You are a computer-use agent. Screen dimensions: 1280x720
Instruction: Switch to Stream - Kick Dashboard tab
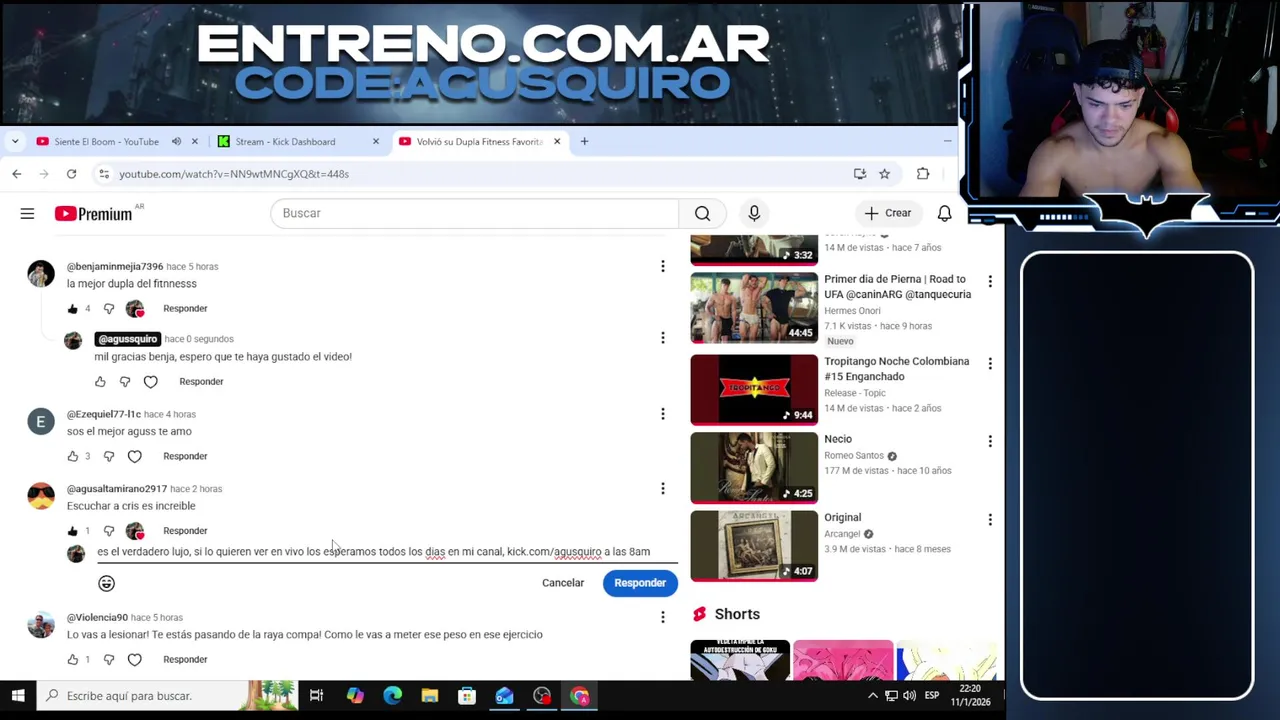click(x=285, y=142)
